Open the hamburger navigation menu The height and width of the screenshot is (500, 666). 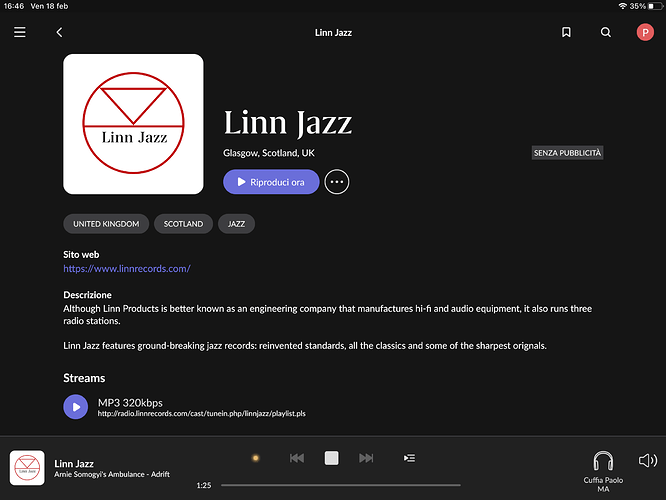tap(20, 32)
